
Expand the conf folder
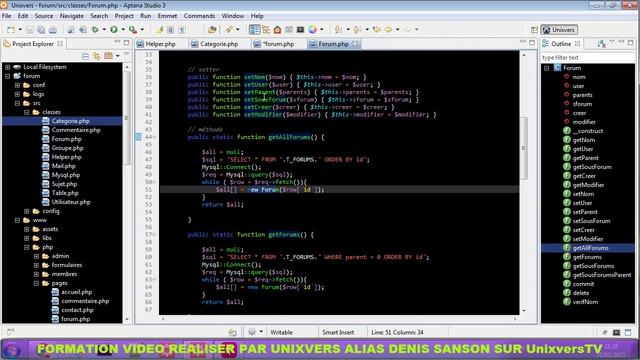[x=17, y=85]
